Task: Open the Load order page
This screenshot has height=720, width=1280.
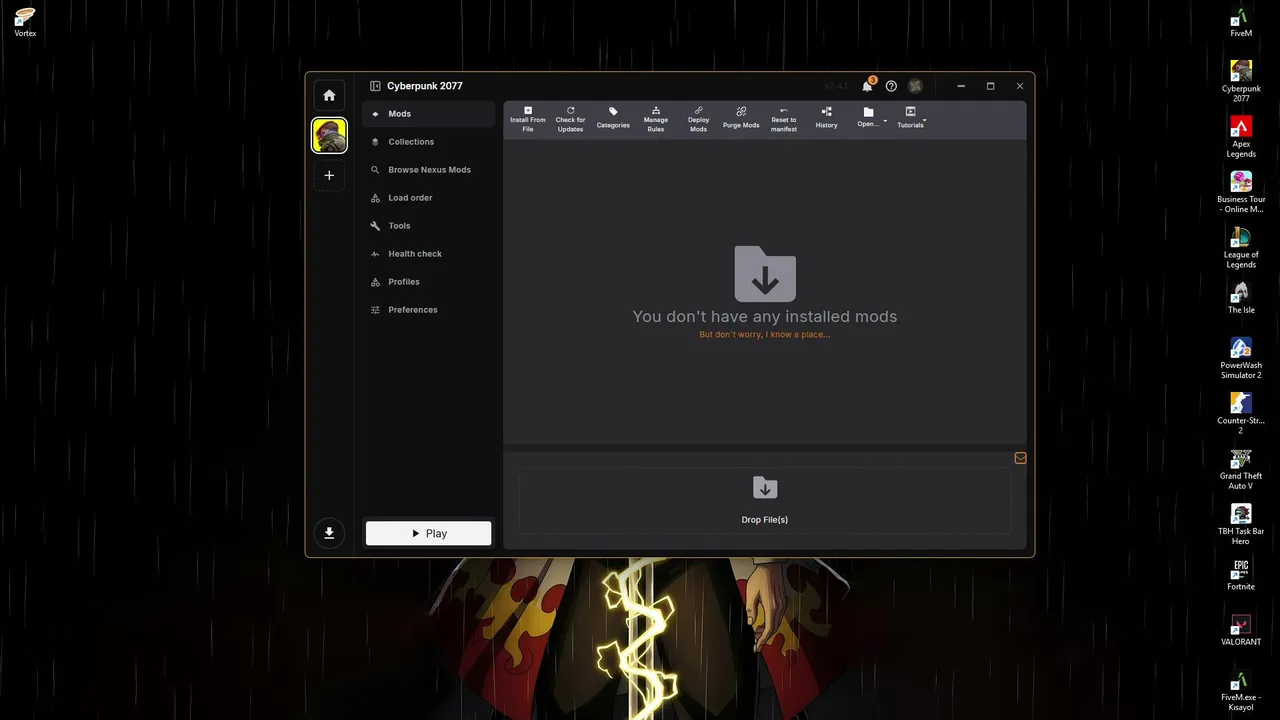Action: coord(428,198)
